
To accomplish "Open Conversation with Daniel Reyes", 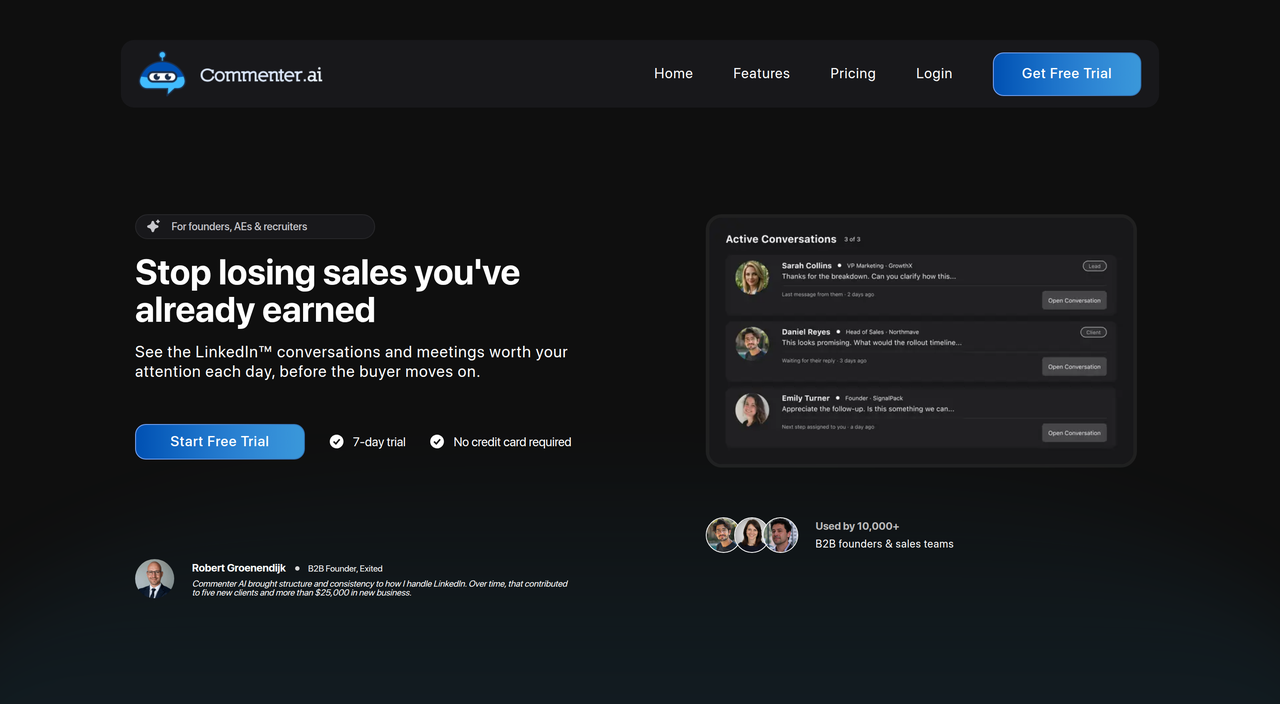I will (1074, 367).
